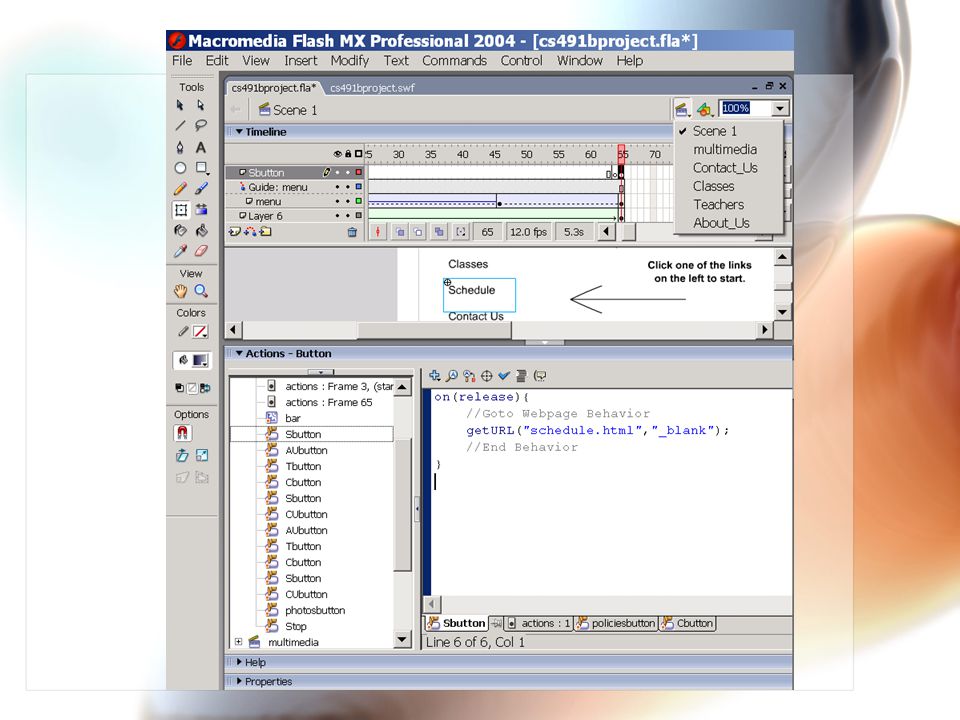Toggle blue outline square of Guide: menu layer
960x720 pixels.
pos(359,187)
